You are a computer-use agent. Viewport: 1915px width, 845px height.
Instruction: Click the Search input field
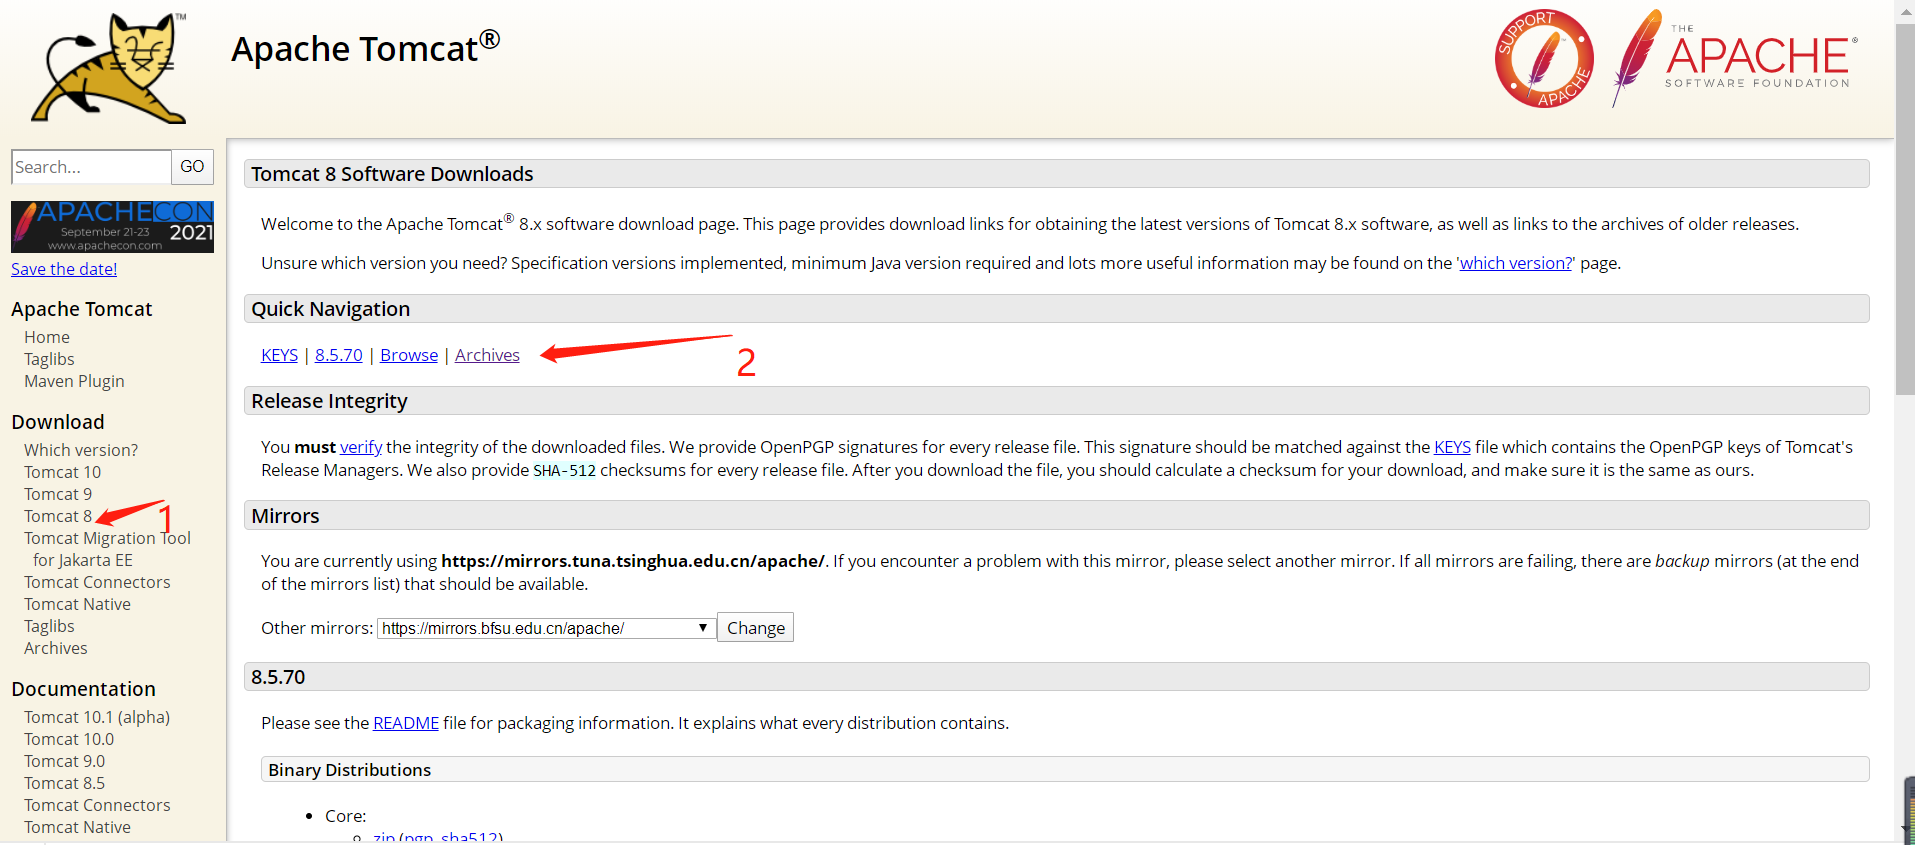pos(91,167)
